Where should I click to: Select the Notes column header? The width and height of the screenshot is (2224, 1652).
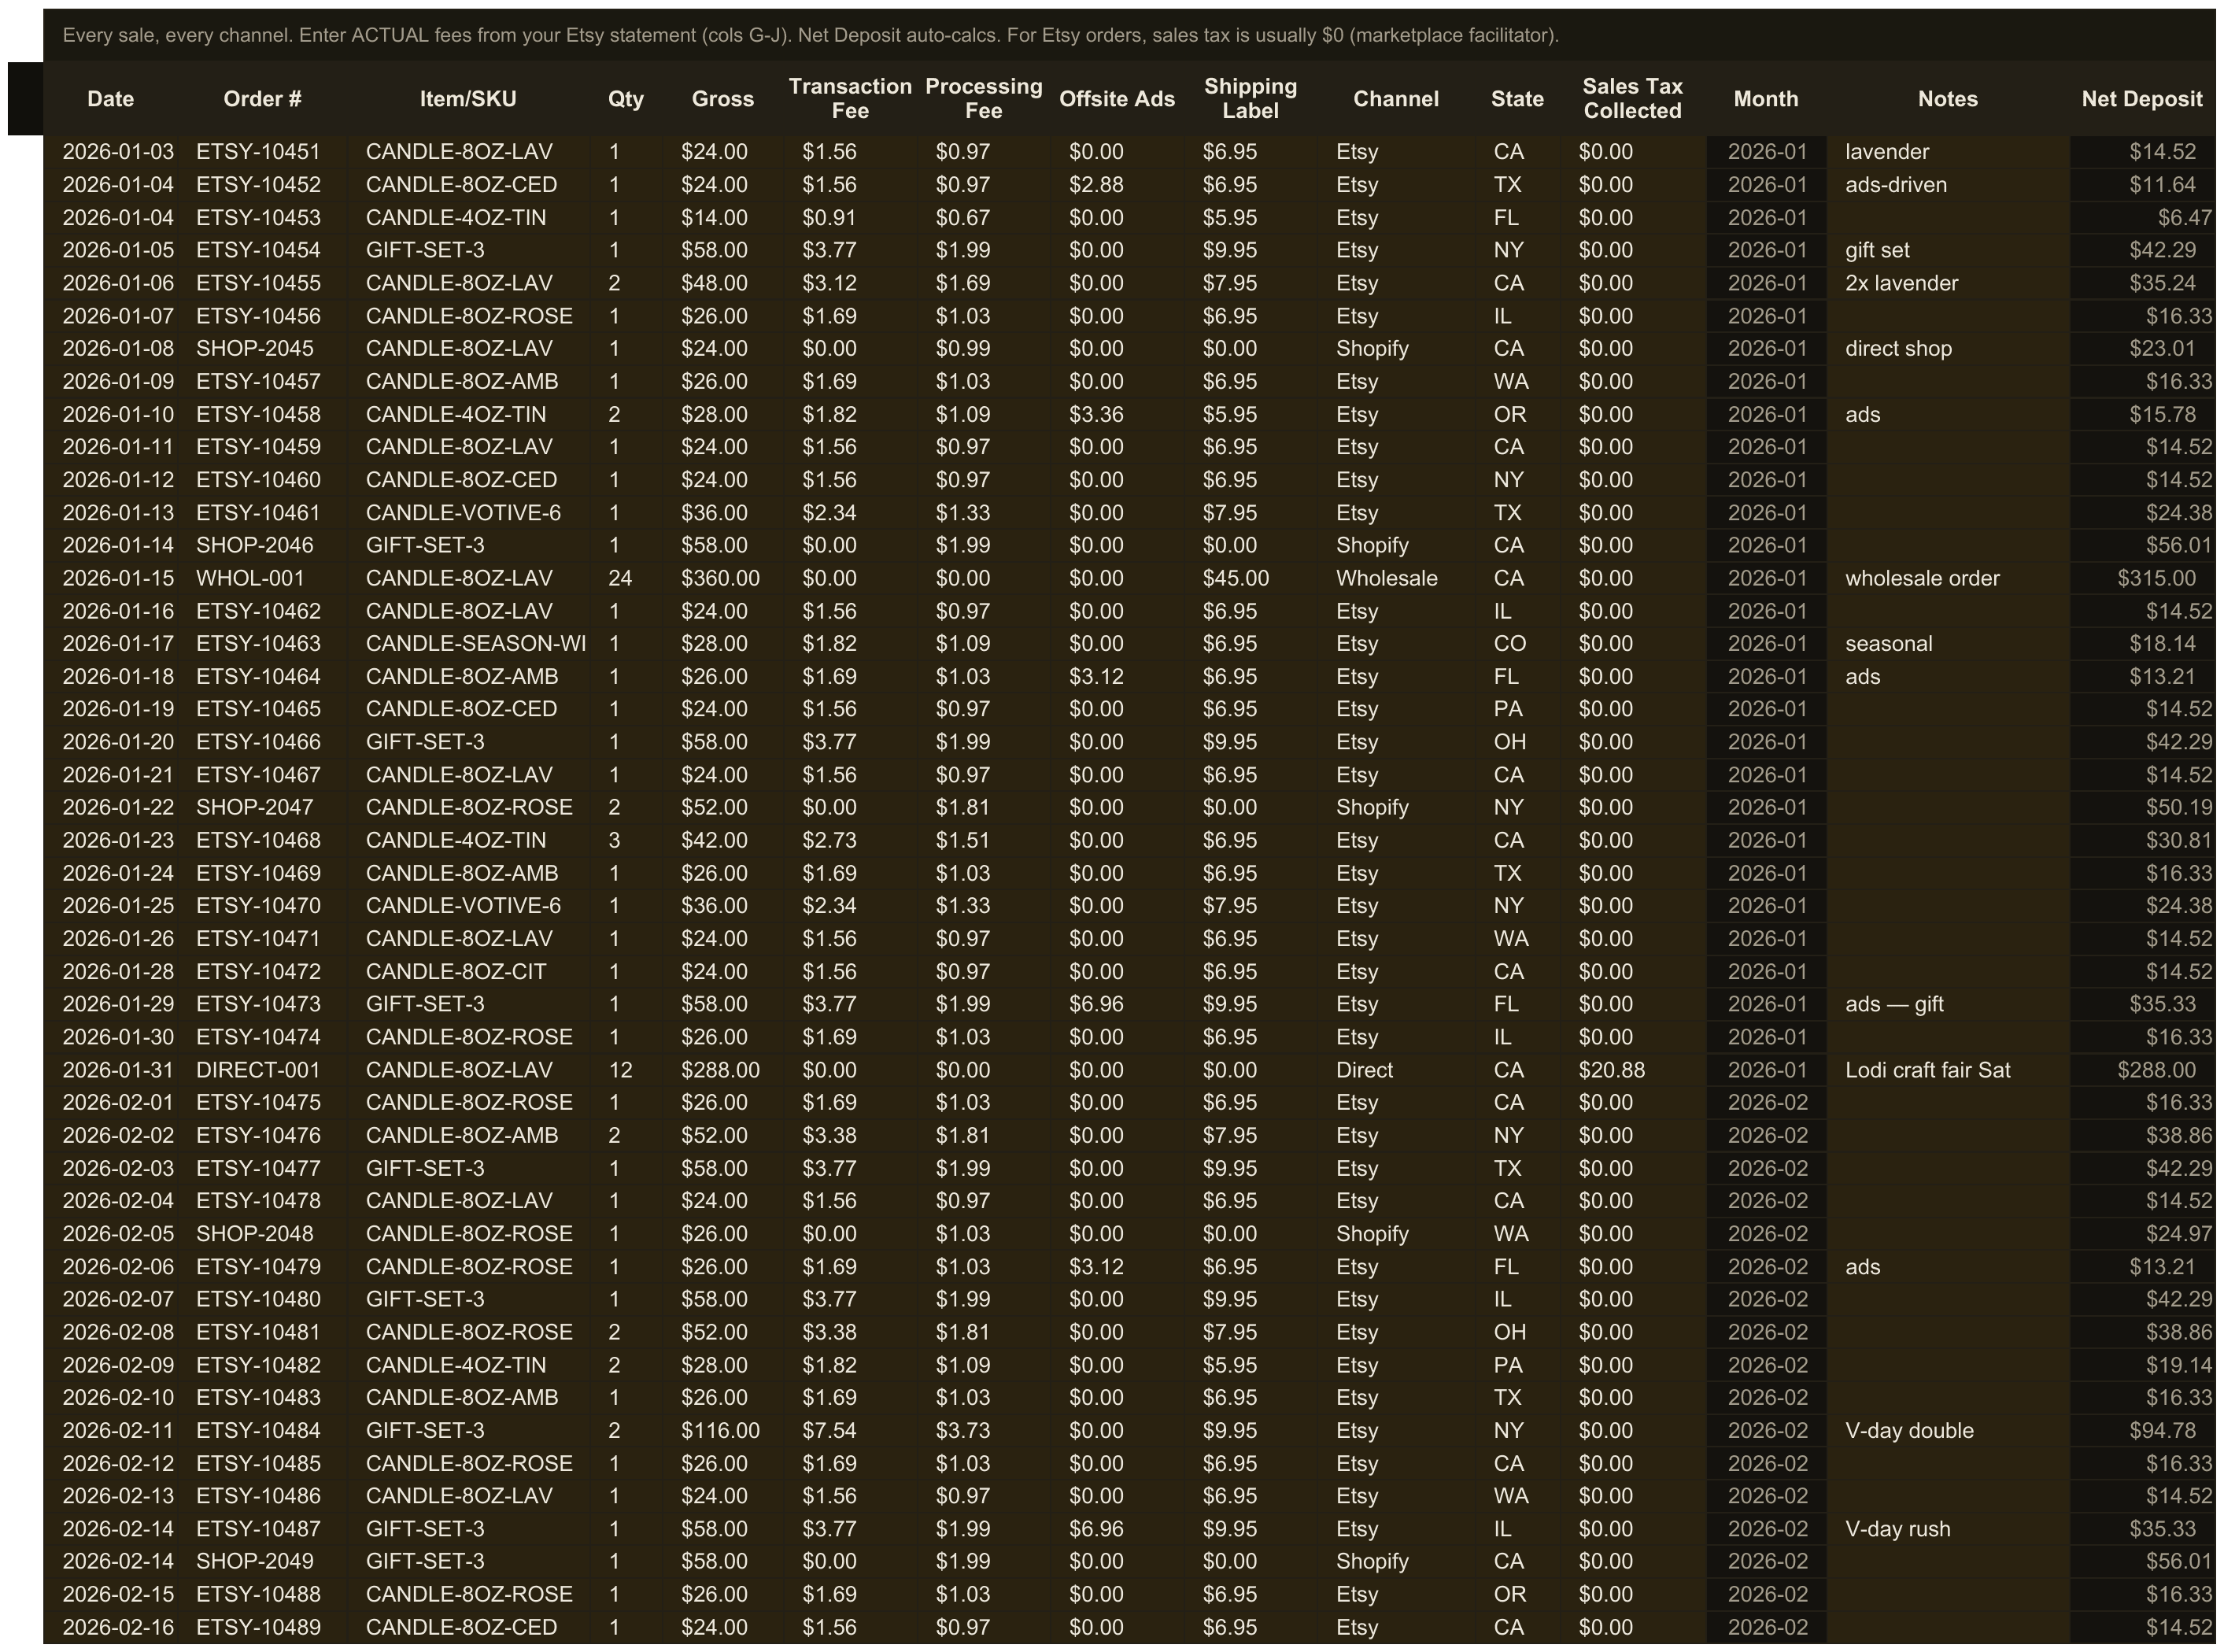click(x=1948, y=99)
